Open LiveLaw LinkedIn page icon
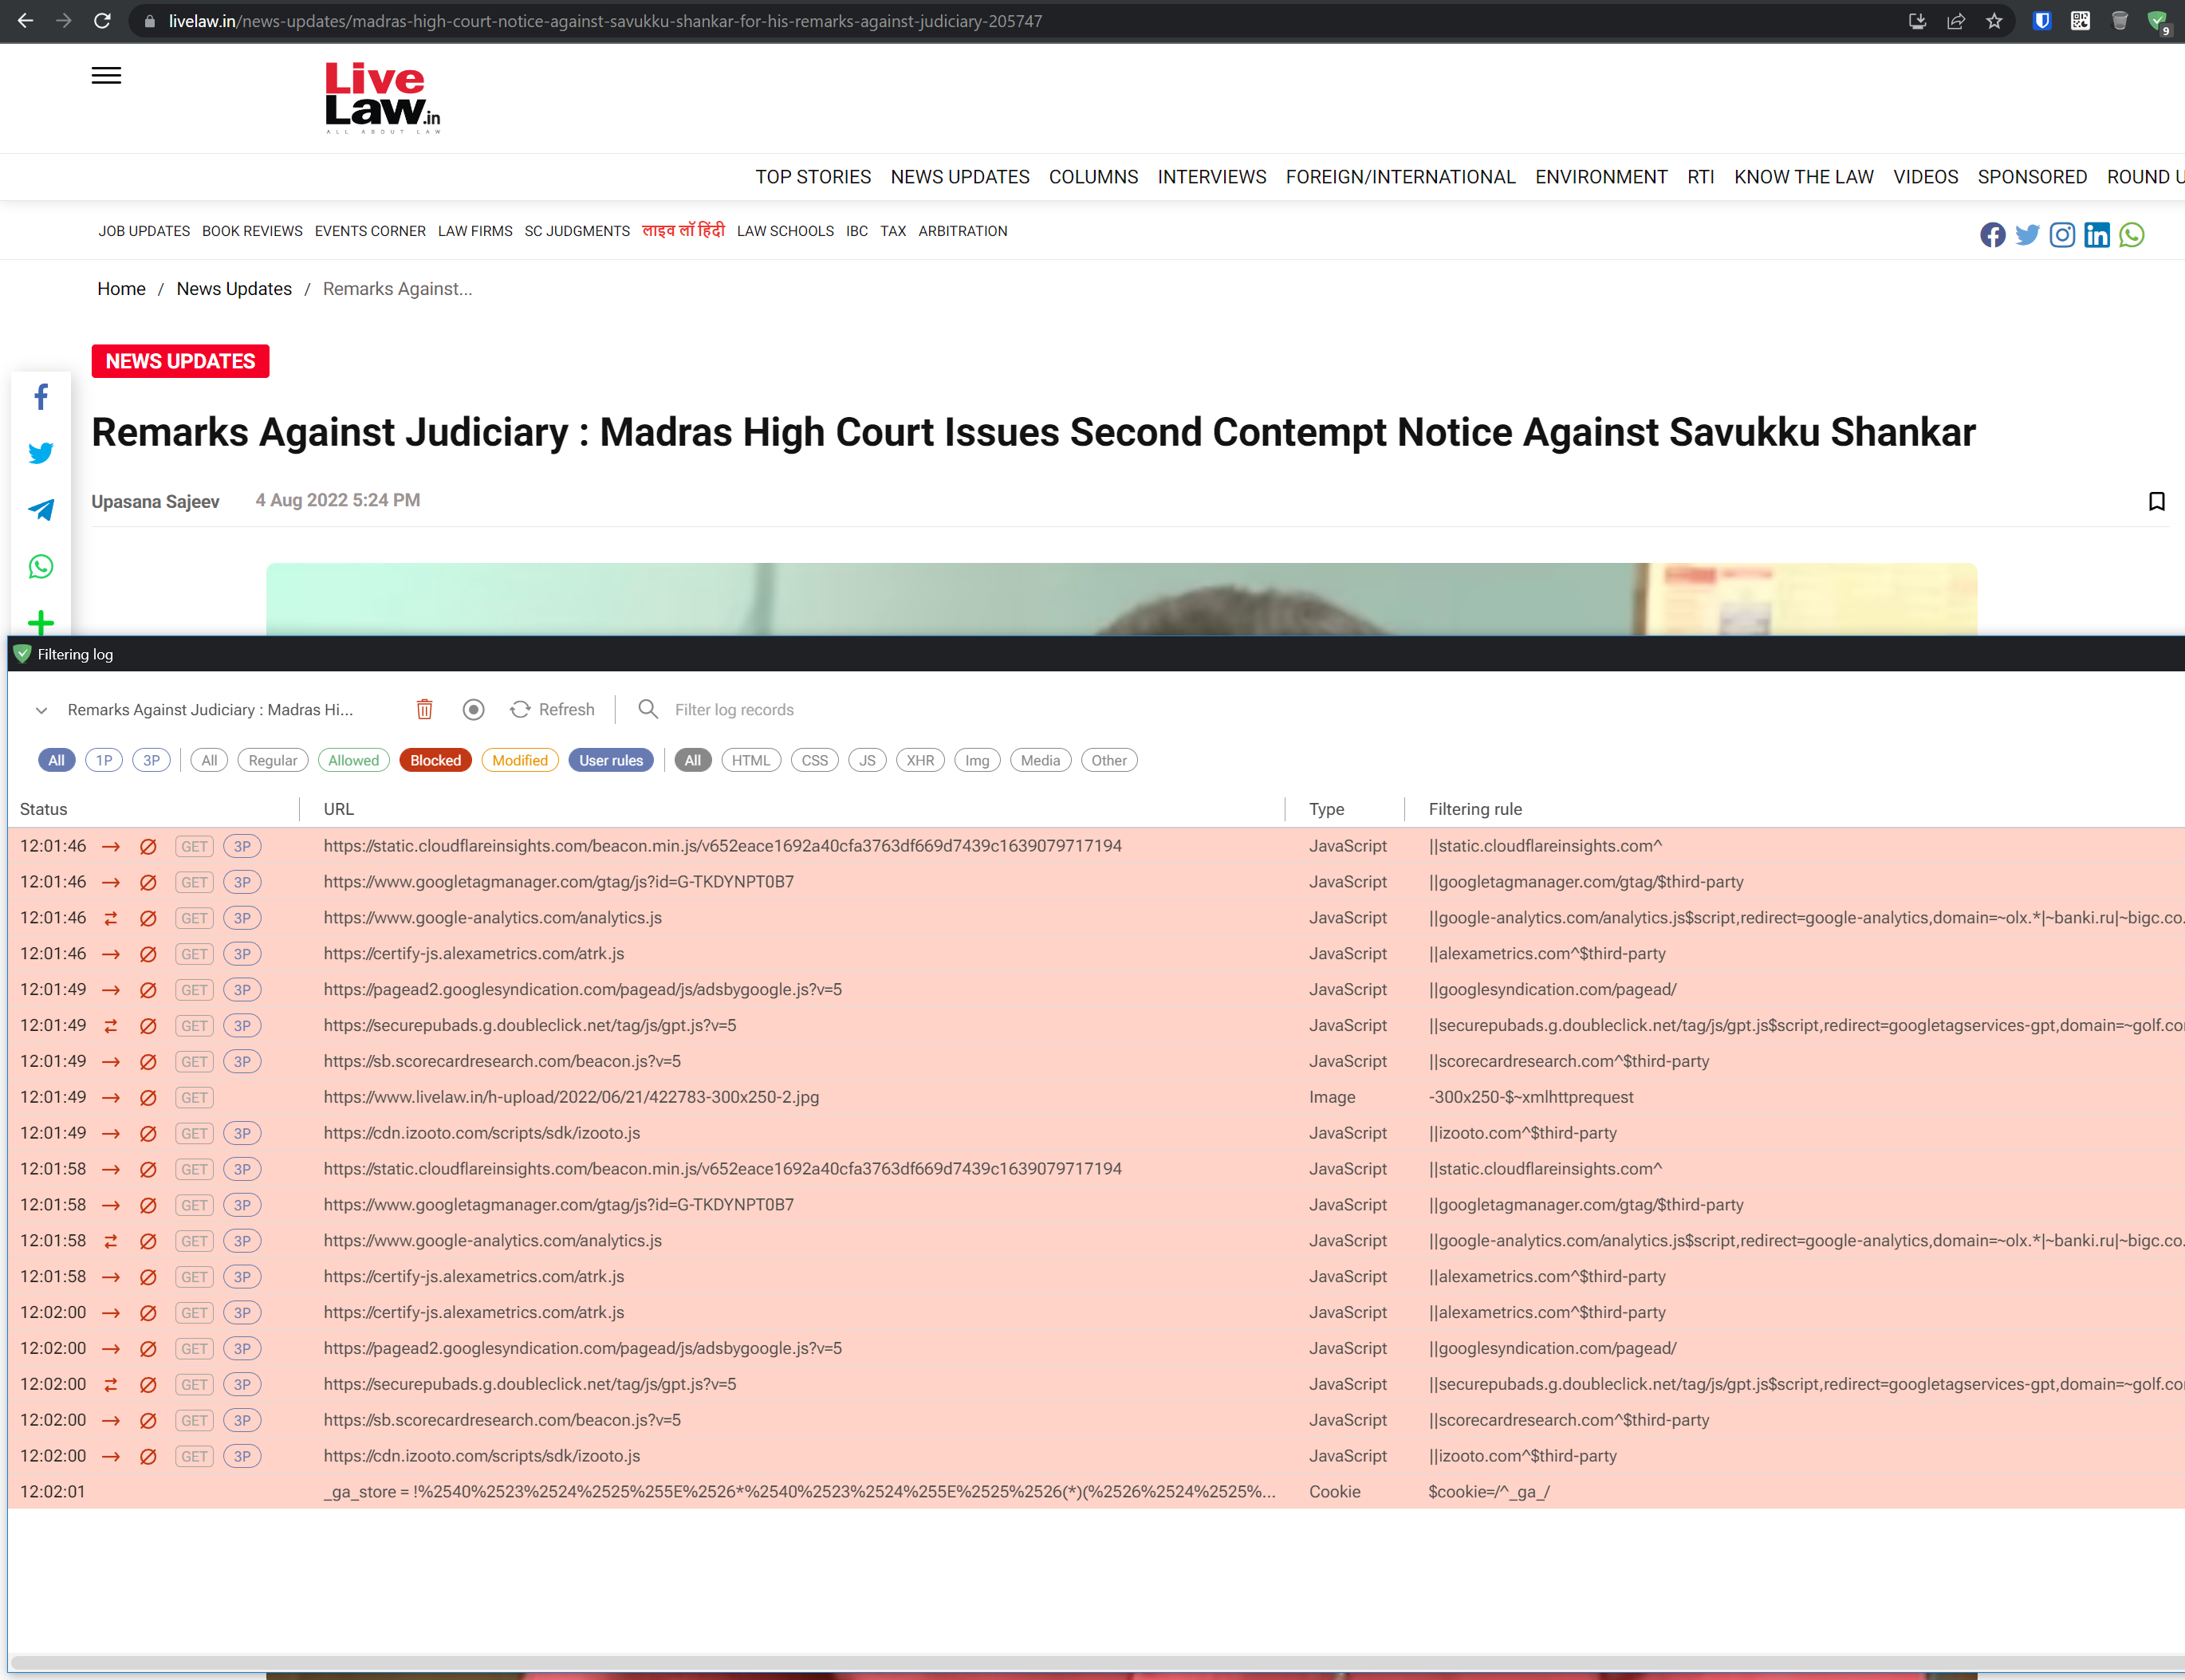This screenshot has height=1680, width=2185. [x=2096, y=235]
